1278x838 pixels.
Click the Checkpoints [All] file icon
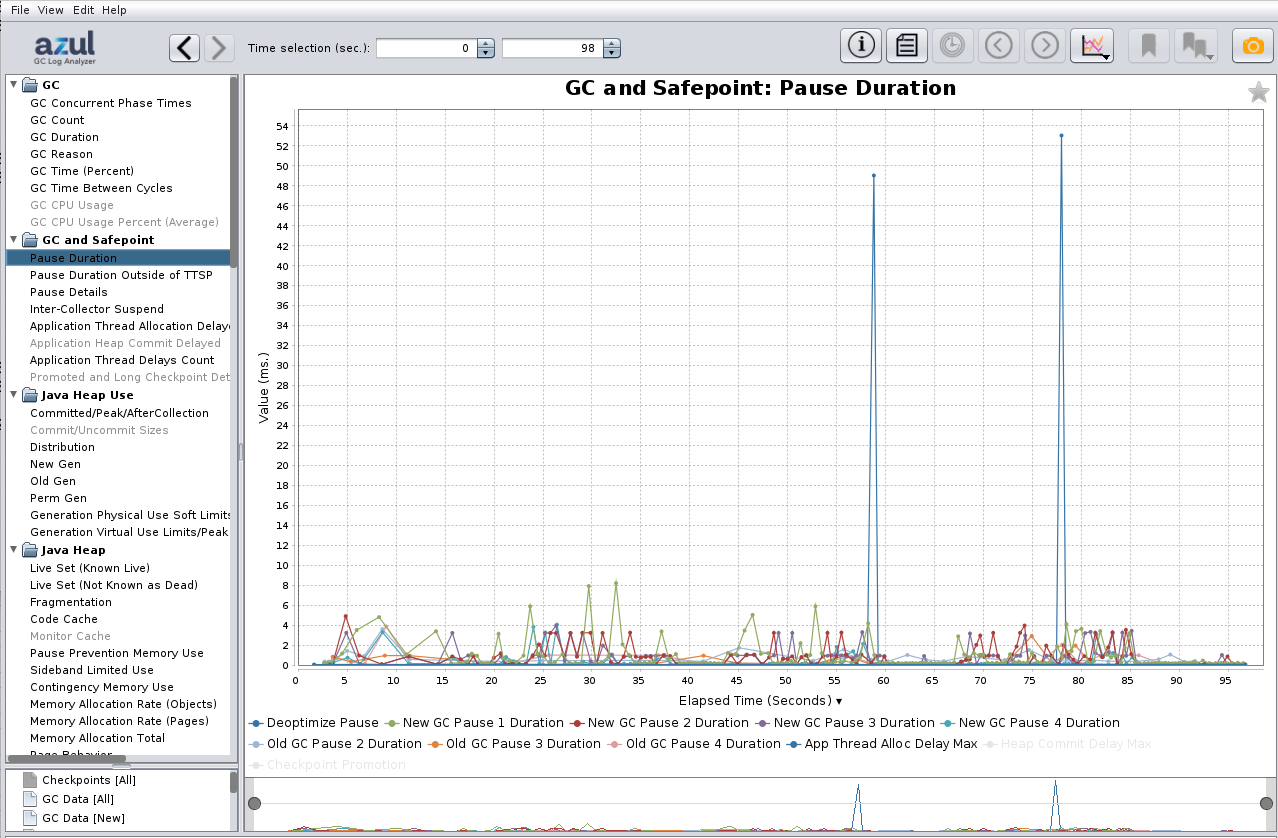[29, 780]
